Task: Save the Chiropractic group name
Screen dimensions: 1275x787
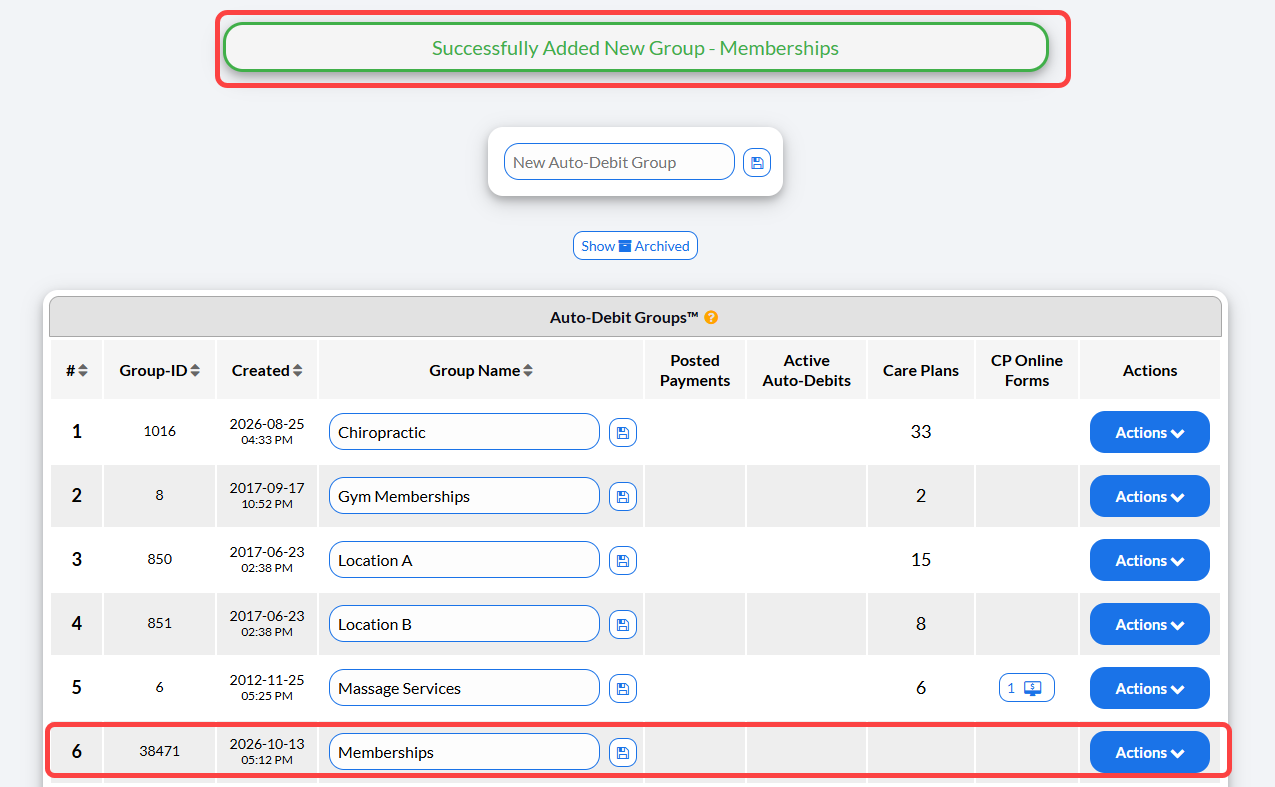Action: pos(623,433)
